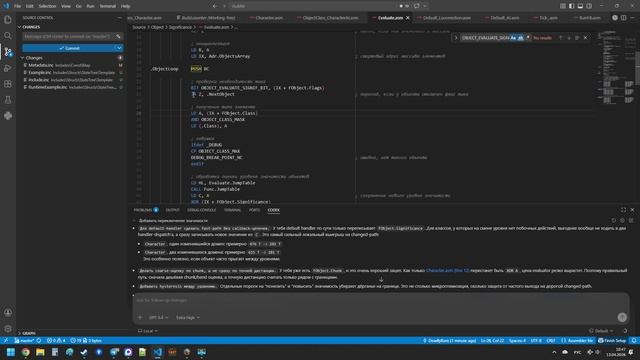This screenshot has height=360, width=640.
Task: Click Ln 28, Col 22 status item
Action: click(x=492, y=340)
